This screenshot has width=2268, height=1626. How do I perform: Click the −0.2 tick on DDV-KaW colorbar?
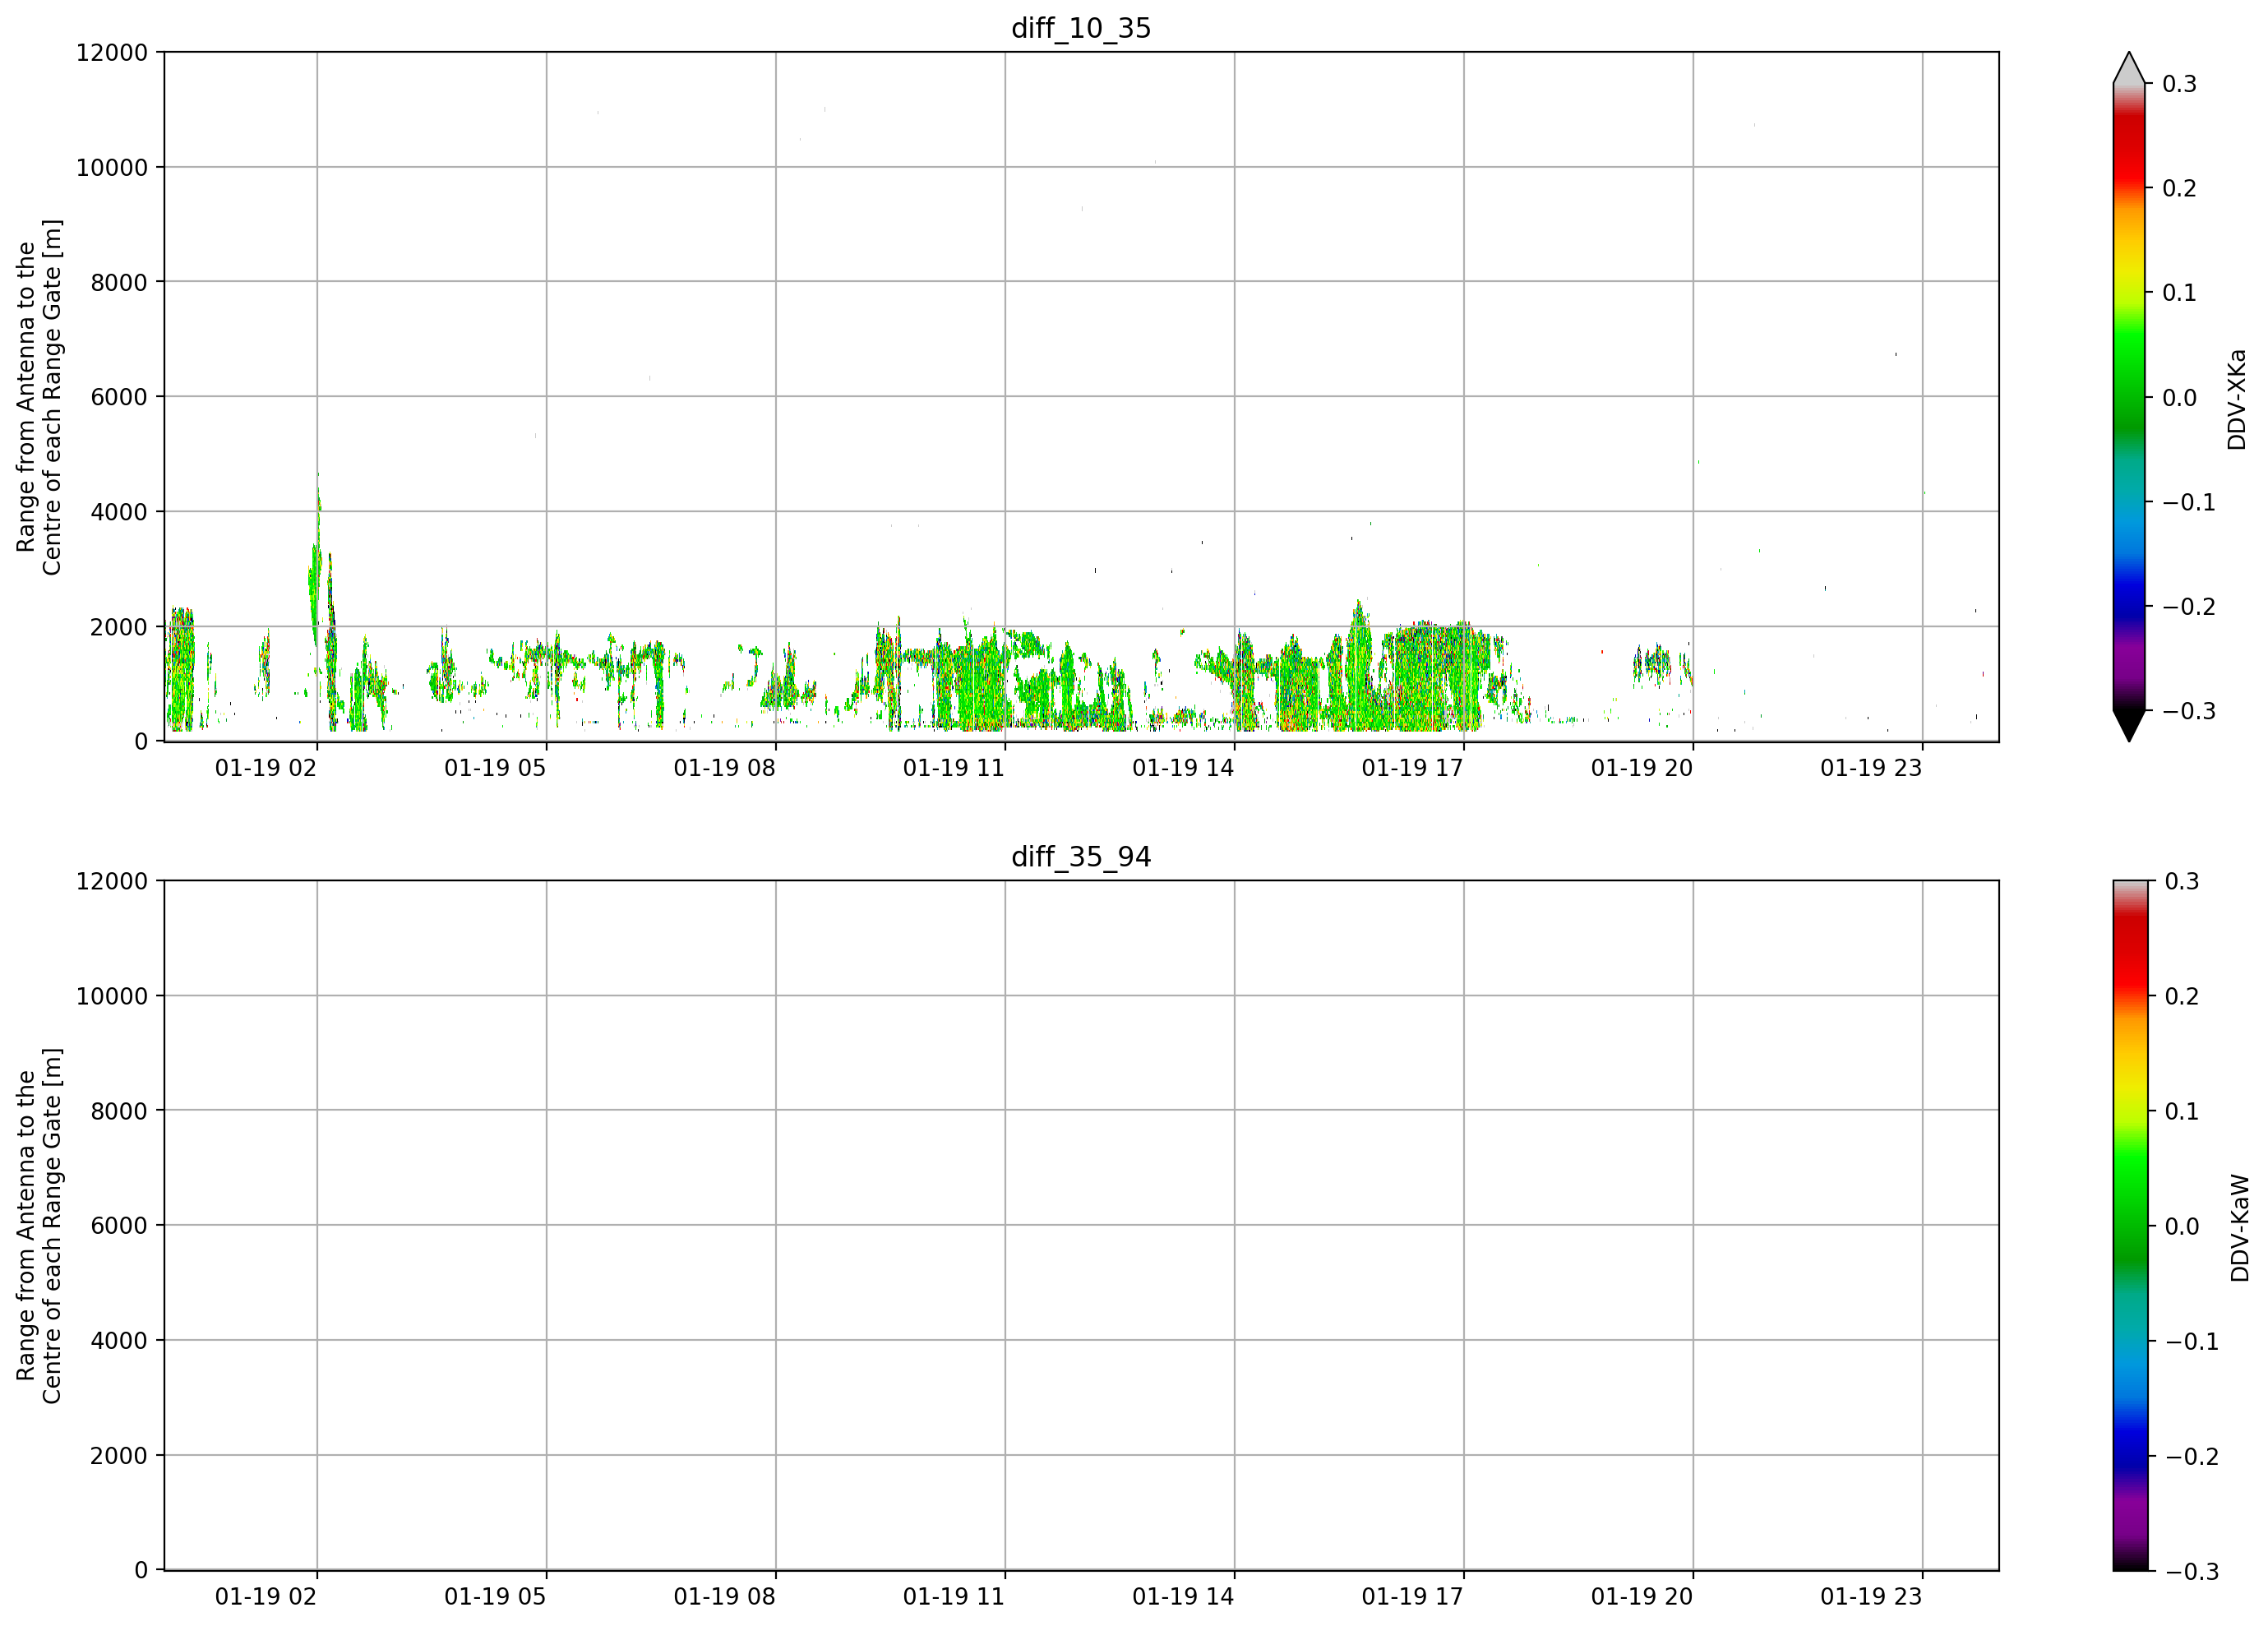(x=2191, y=1456)
